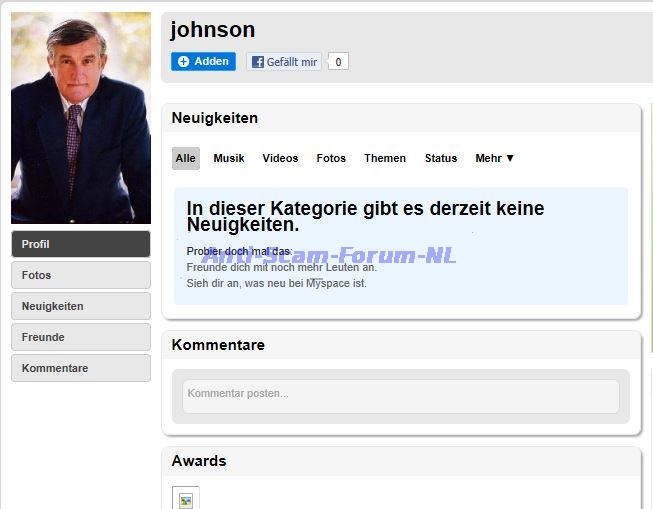Click the award badge icon under Awards
Viewport: 653px width, 509px height.
click(186, 500)
